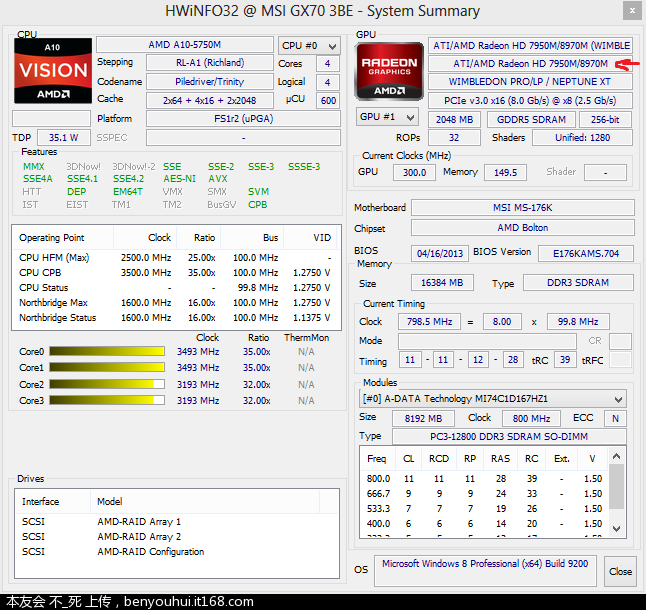Click the Close button at bottom right
646x610 pixels.
[620, 571]
